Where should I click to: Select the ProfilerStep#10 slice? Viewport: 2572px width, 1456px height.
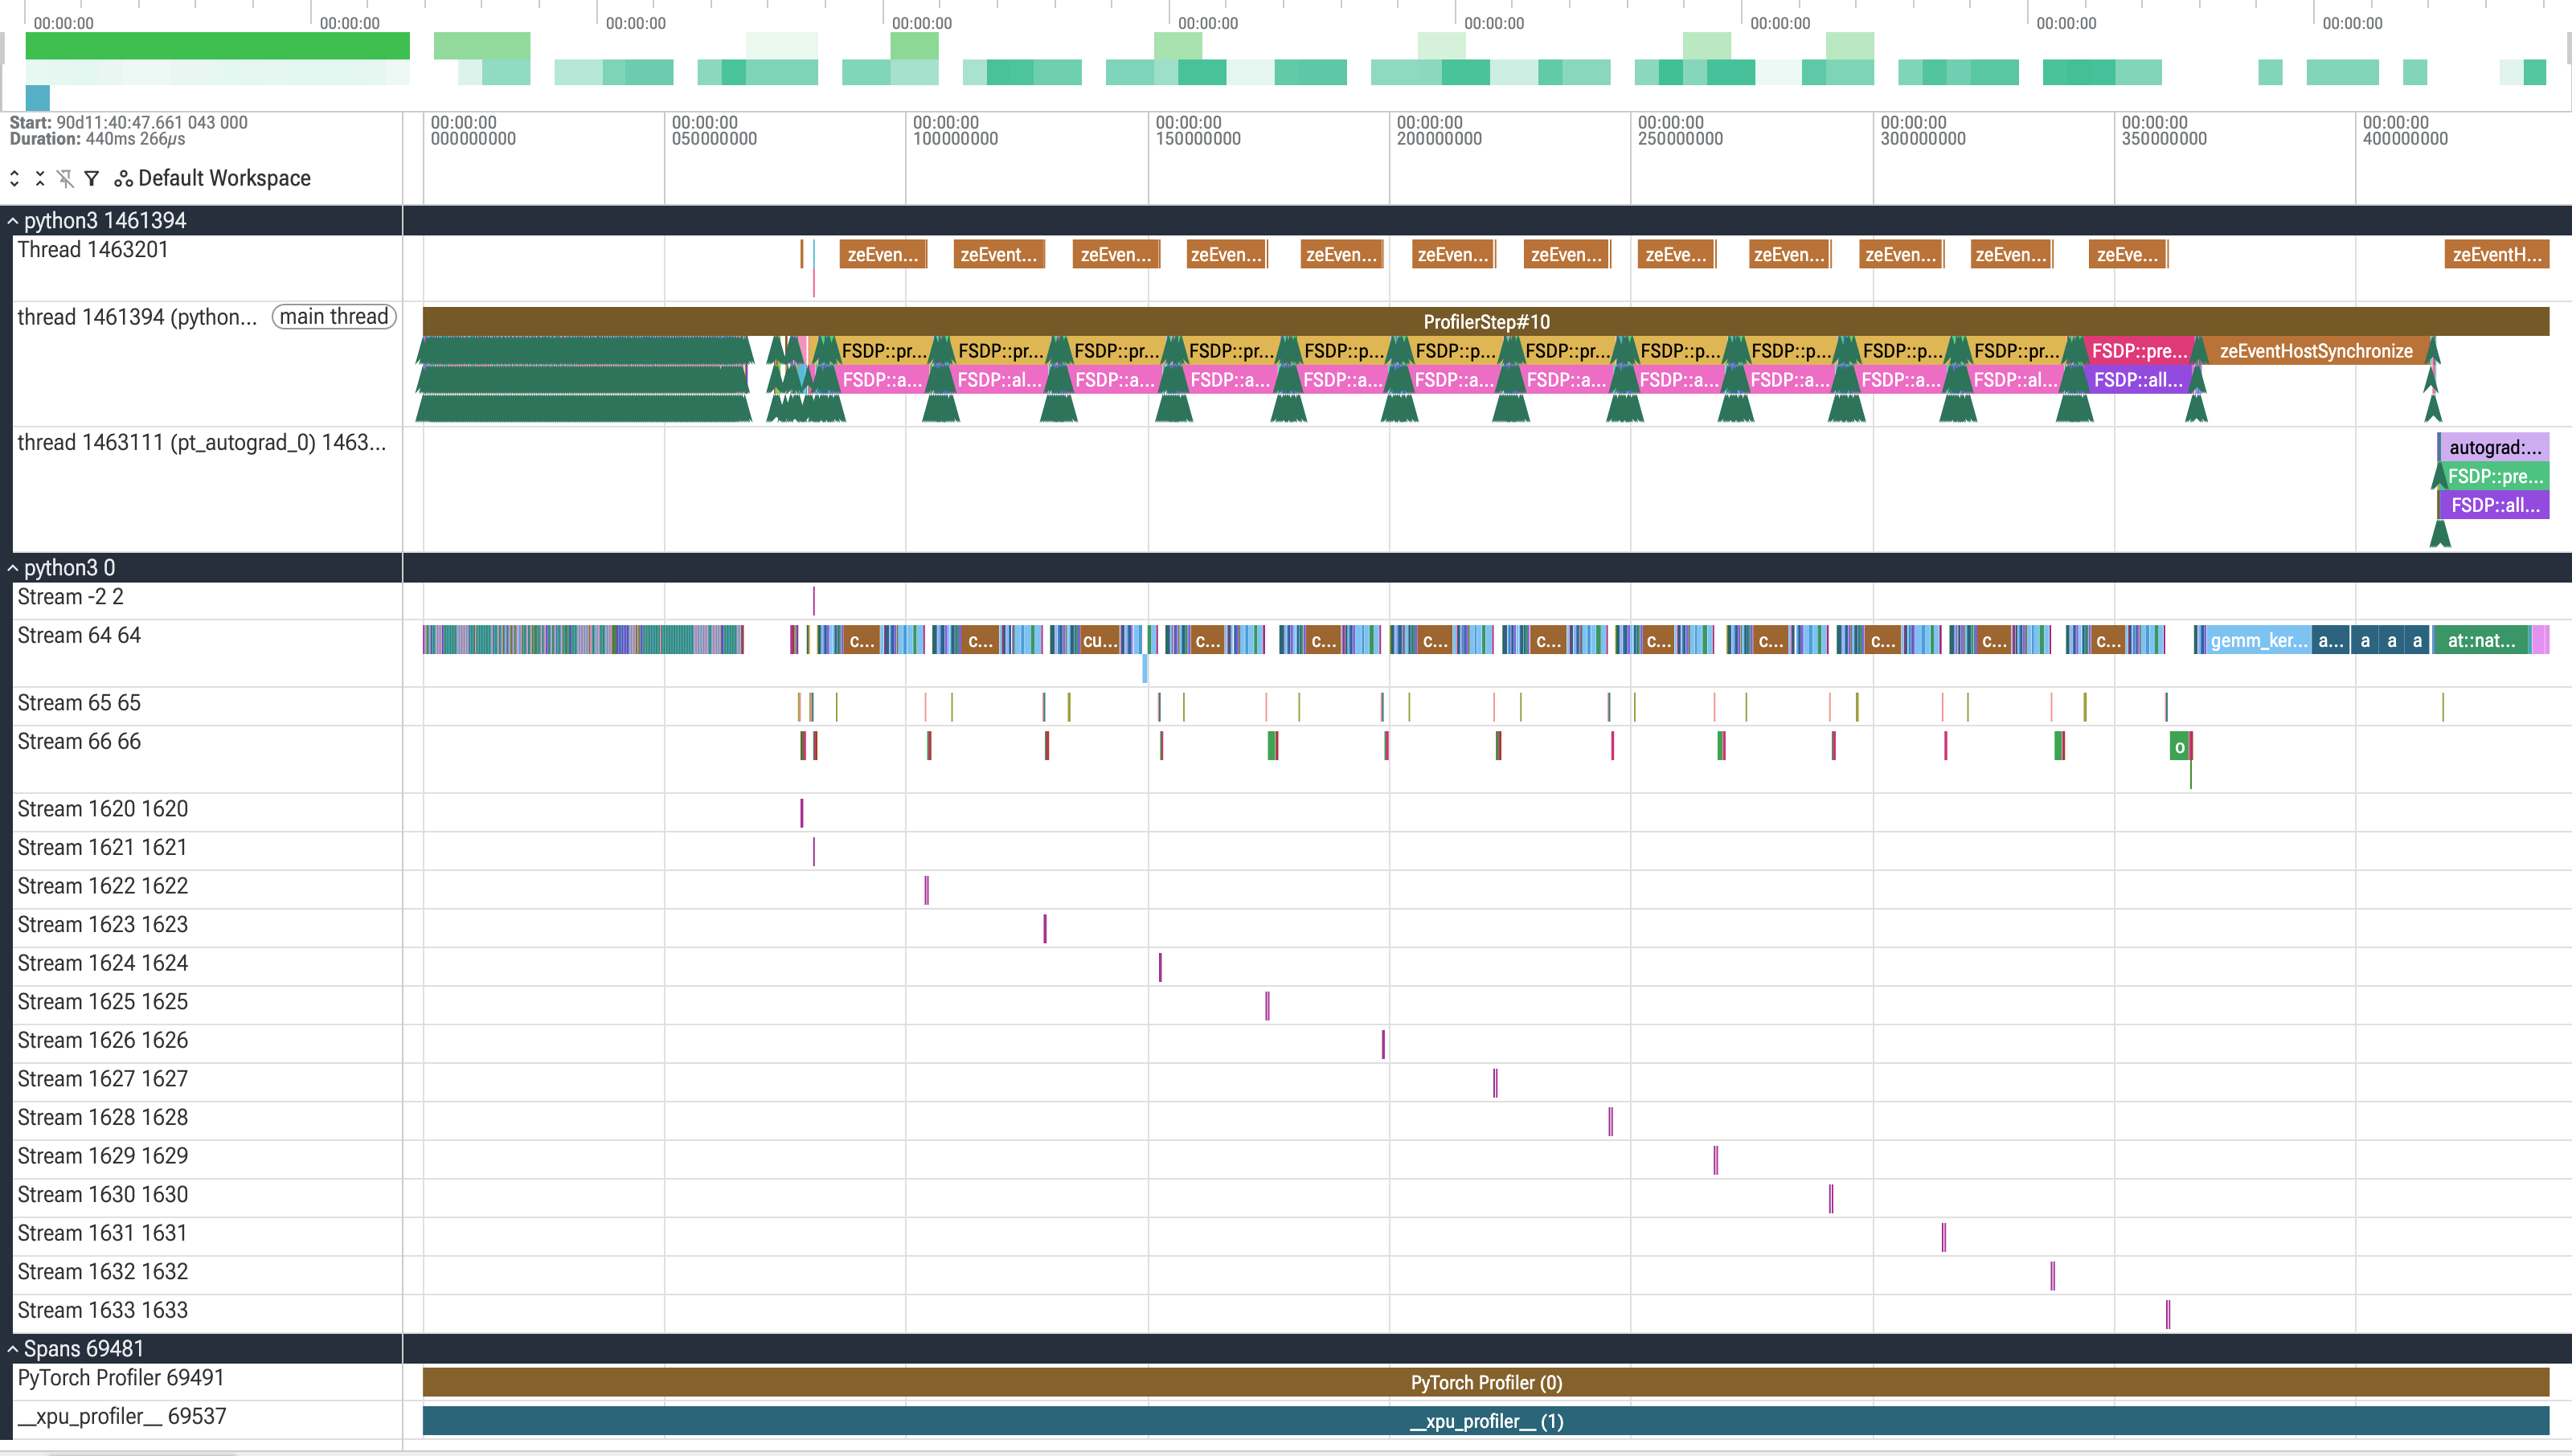pyautogui.click(x=1486, y=322)
